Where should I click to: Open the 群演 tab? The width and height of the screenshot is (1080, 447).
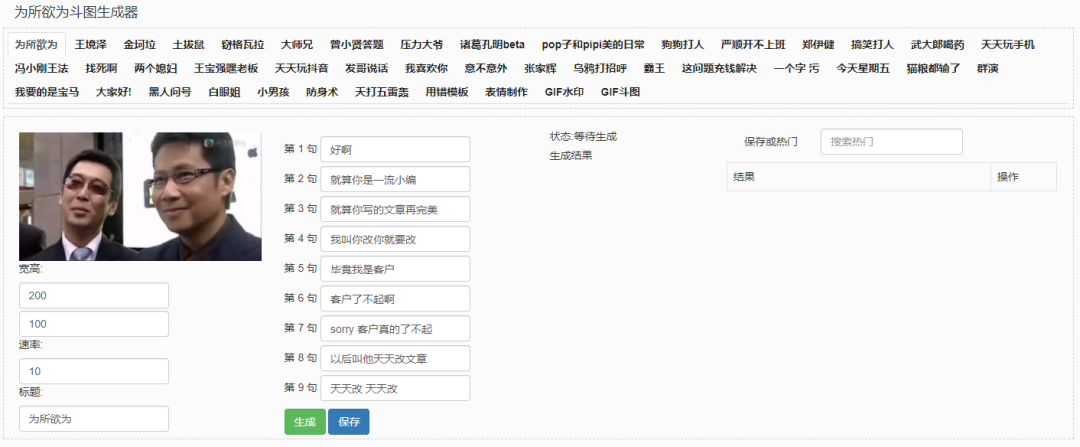(x=988, y=68)
